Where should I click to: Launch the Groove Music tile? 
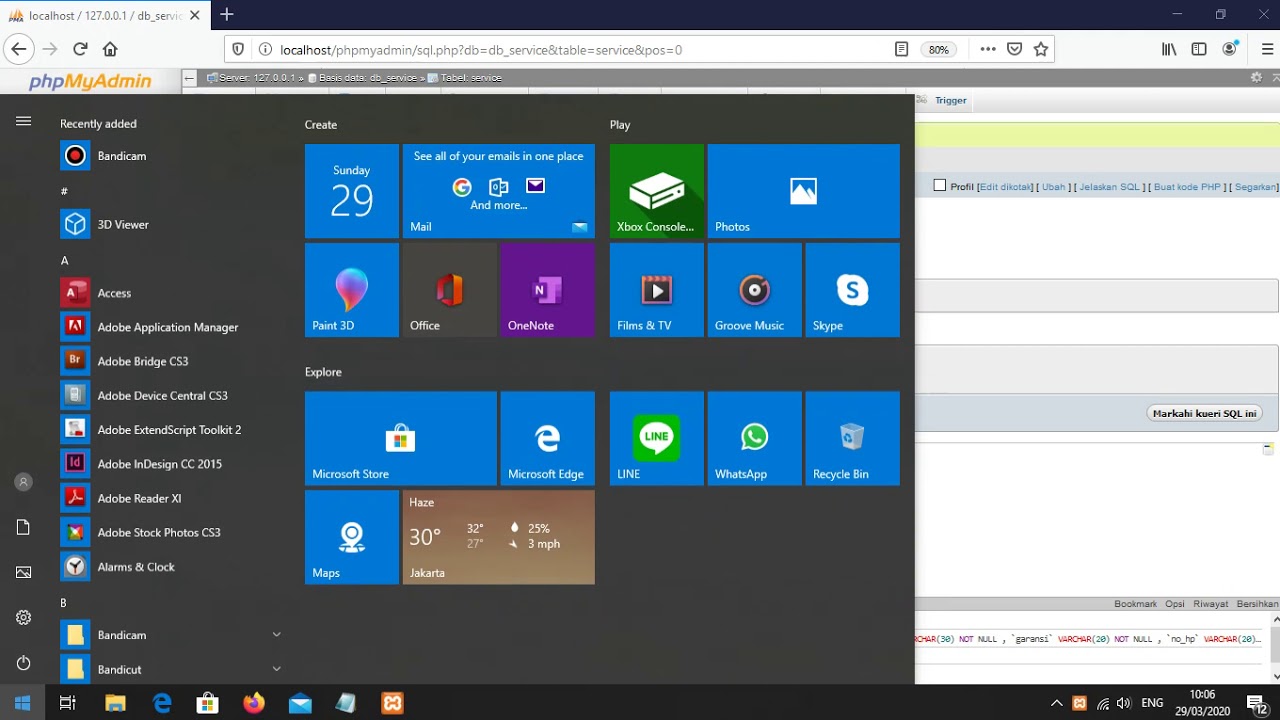(x=754, y=290)
